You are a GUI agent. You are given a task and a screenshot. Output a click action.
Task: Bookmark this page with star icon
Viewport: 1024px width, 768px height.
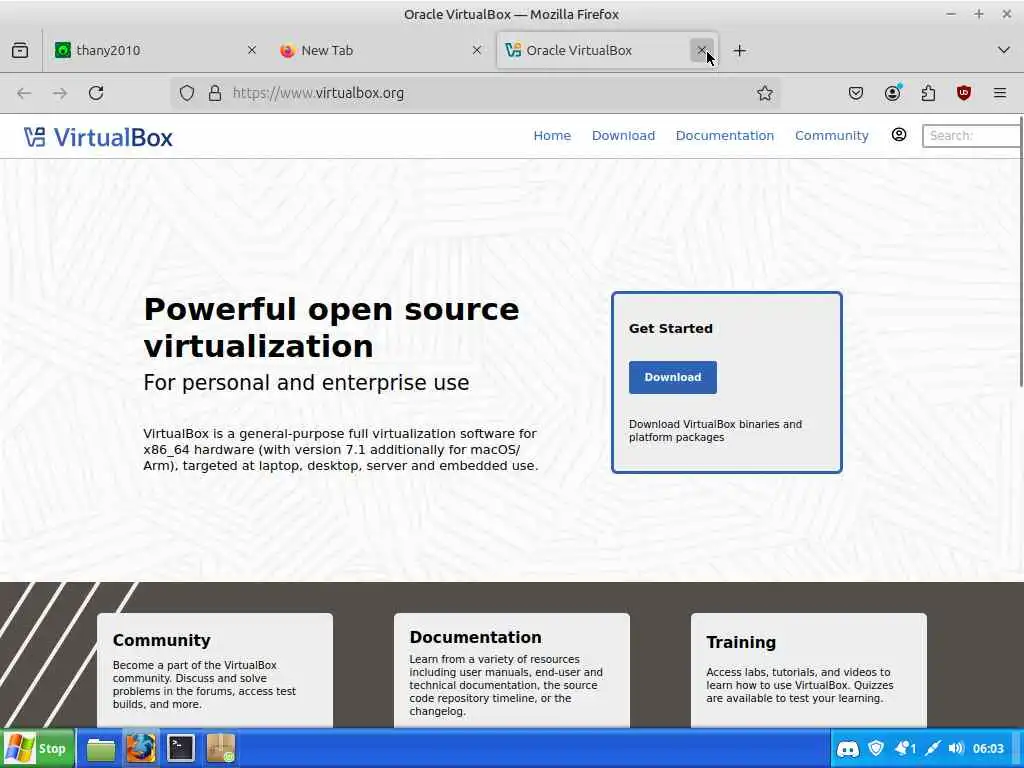(765, 93)
